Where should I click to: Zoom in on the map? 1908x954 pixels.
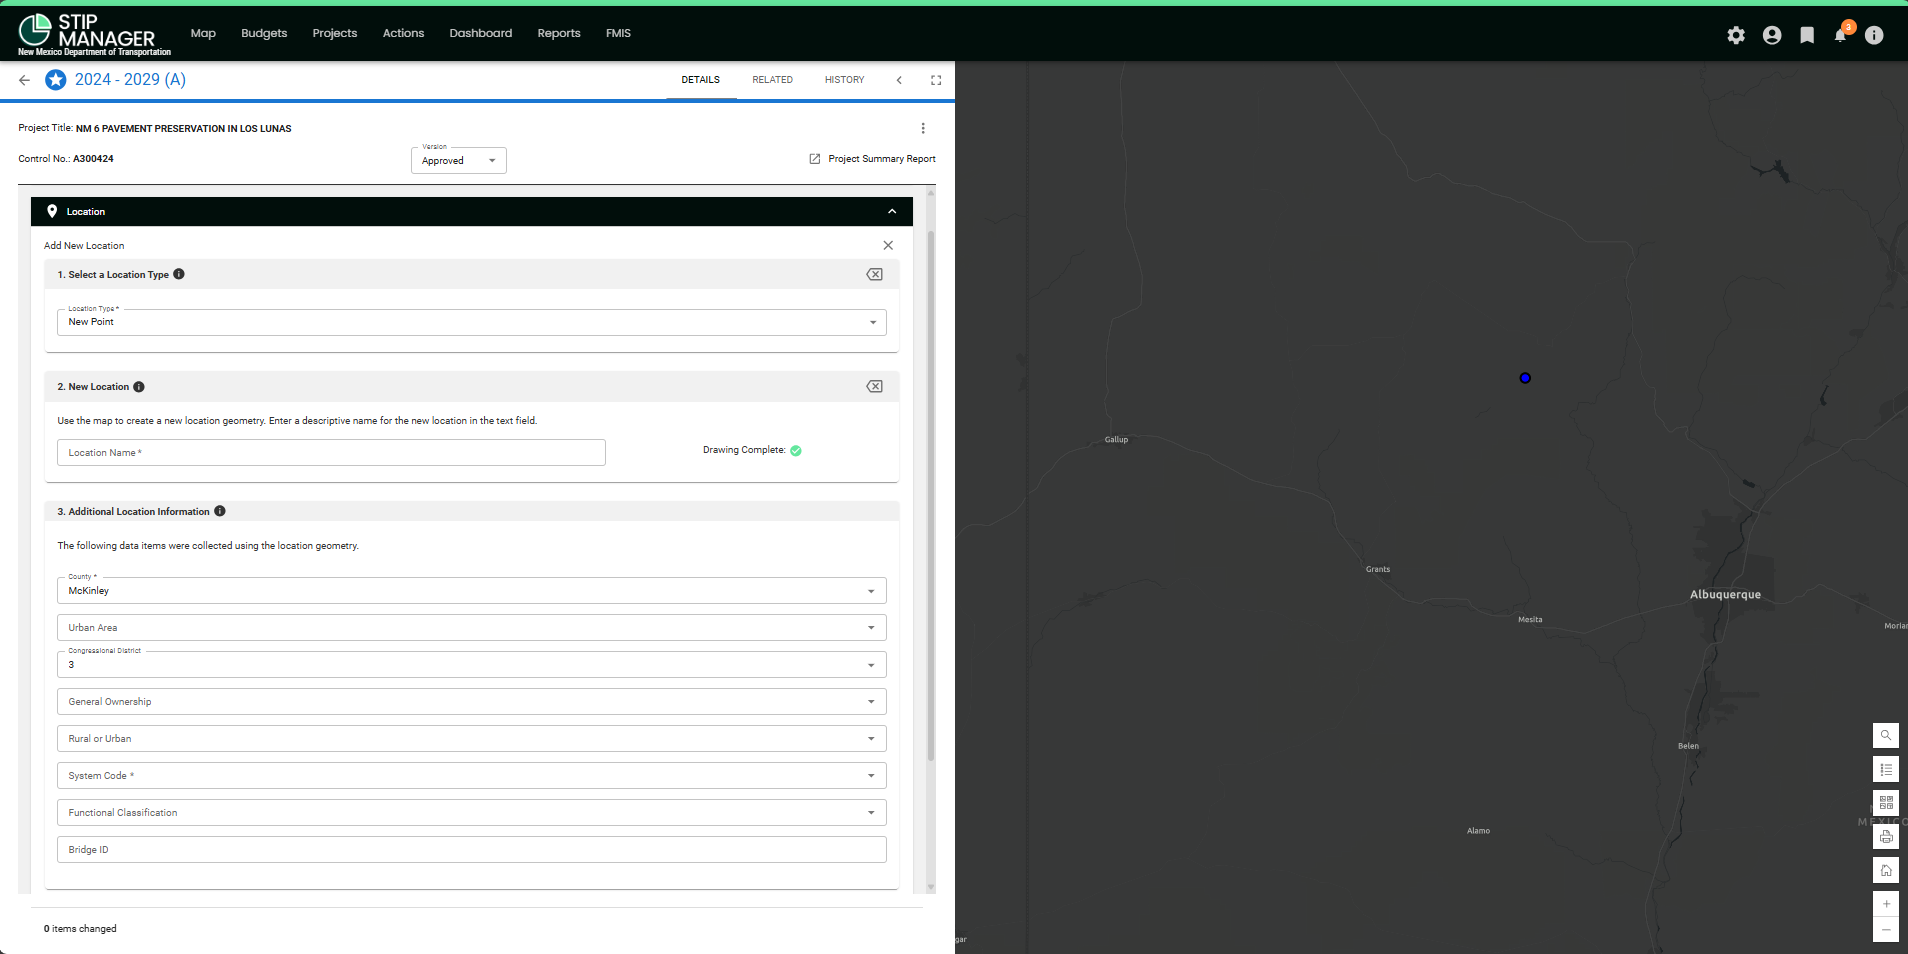point(1886,904)
